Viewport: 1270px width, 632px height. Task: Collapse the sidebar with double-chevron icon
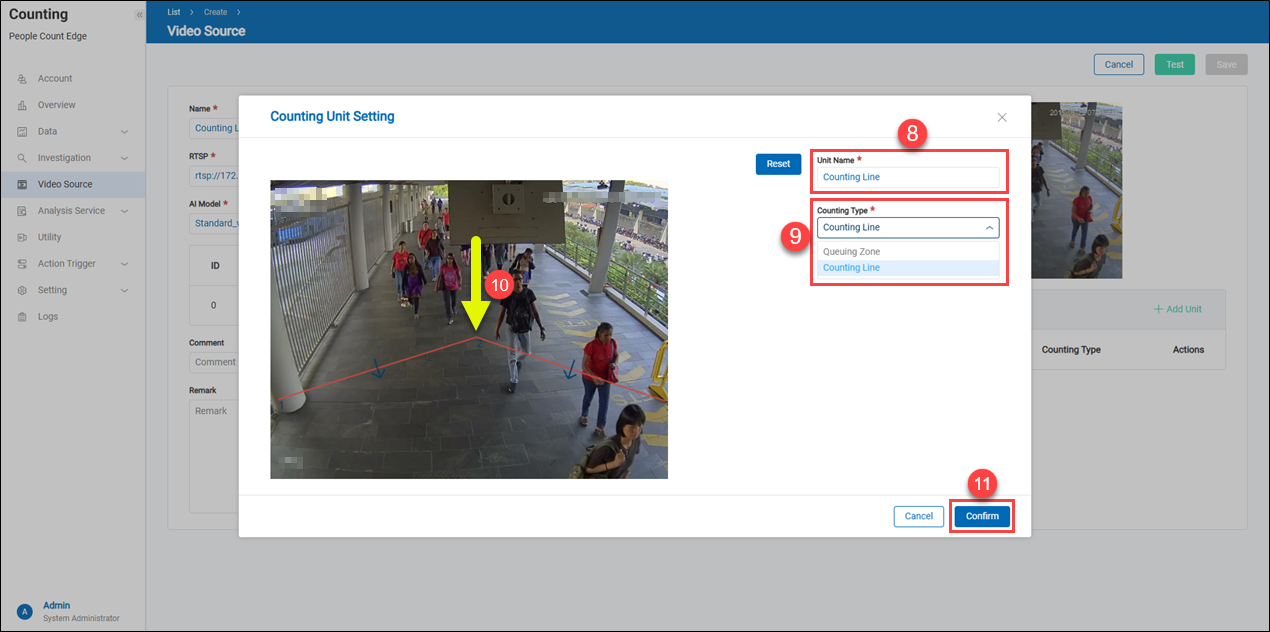click(x=138, y=16)
